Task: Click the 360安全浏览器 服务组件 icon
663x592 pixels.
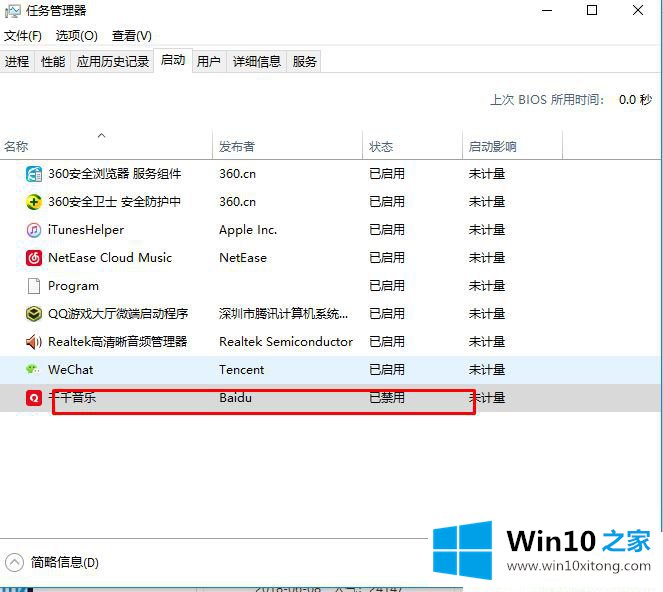Action: click(34, 174)
